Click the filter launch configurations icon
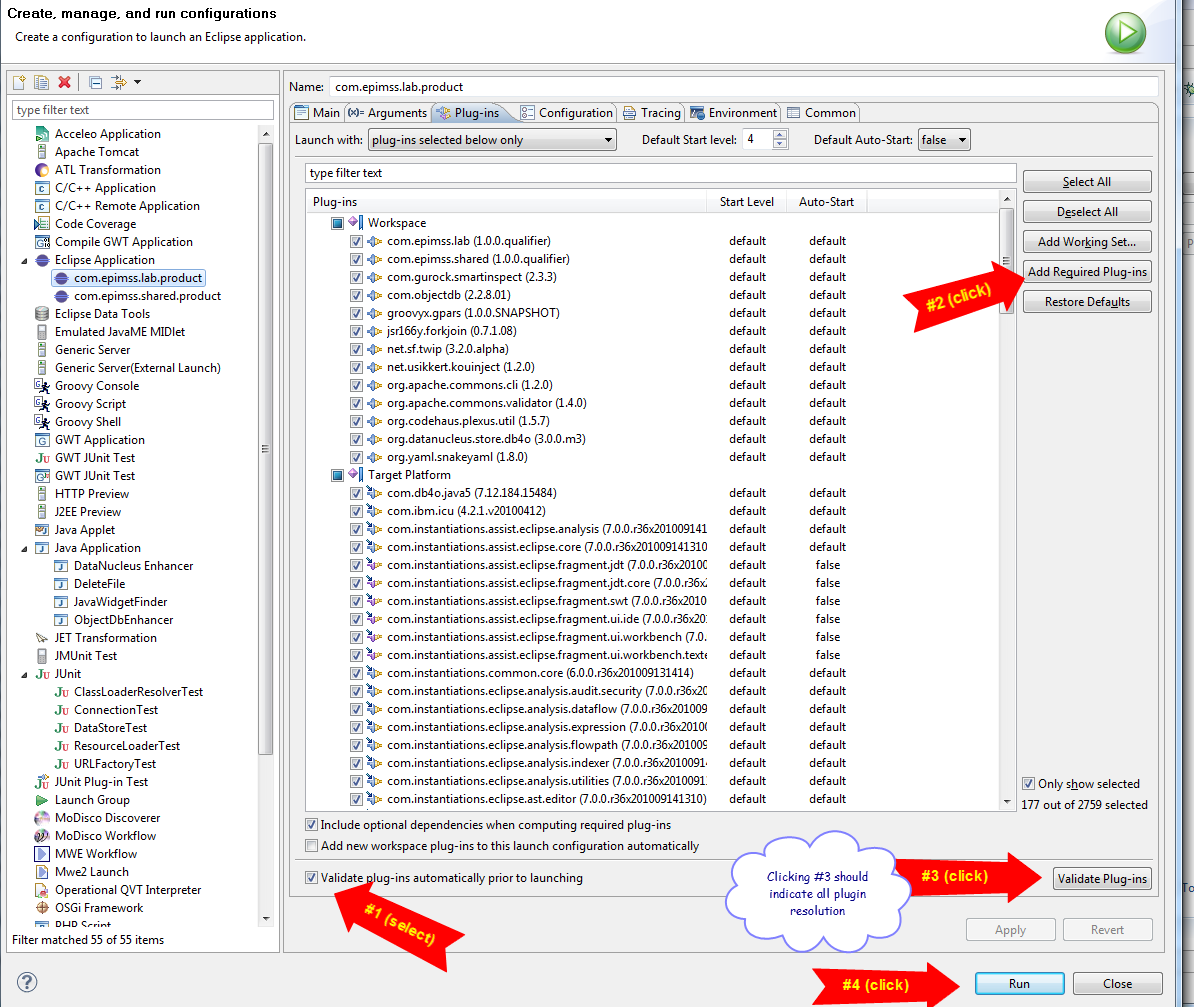The height and width of the screenshot is (1007, 1194). (118, 82)
